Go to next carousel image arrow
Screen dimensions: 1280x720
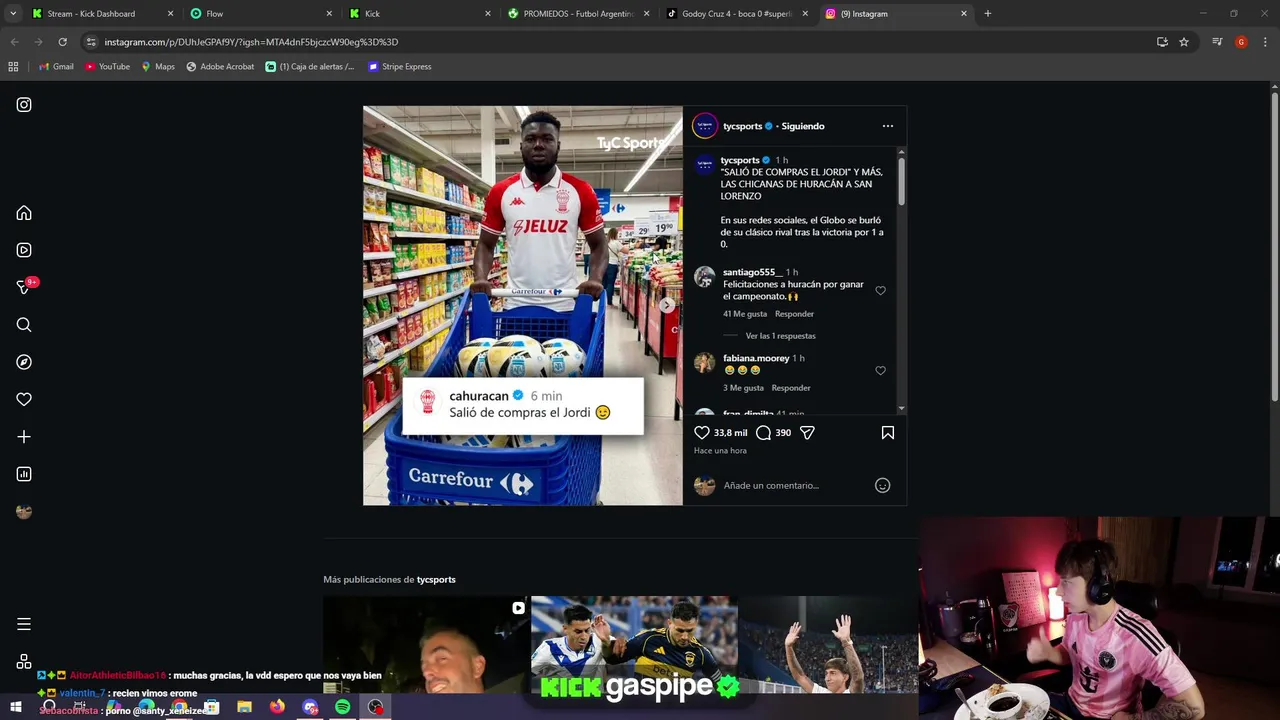[x=668, y=306]
